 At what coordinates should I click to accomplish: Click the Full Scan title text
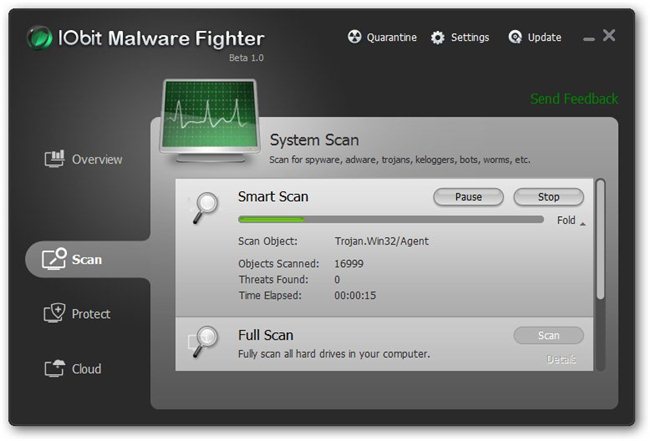[266, 335]
